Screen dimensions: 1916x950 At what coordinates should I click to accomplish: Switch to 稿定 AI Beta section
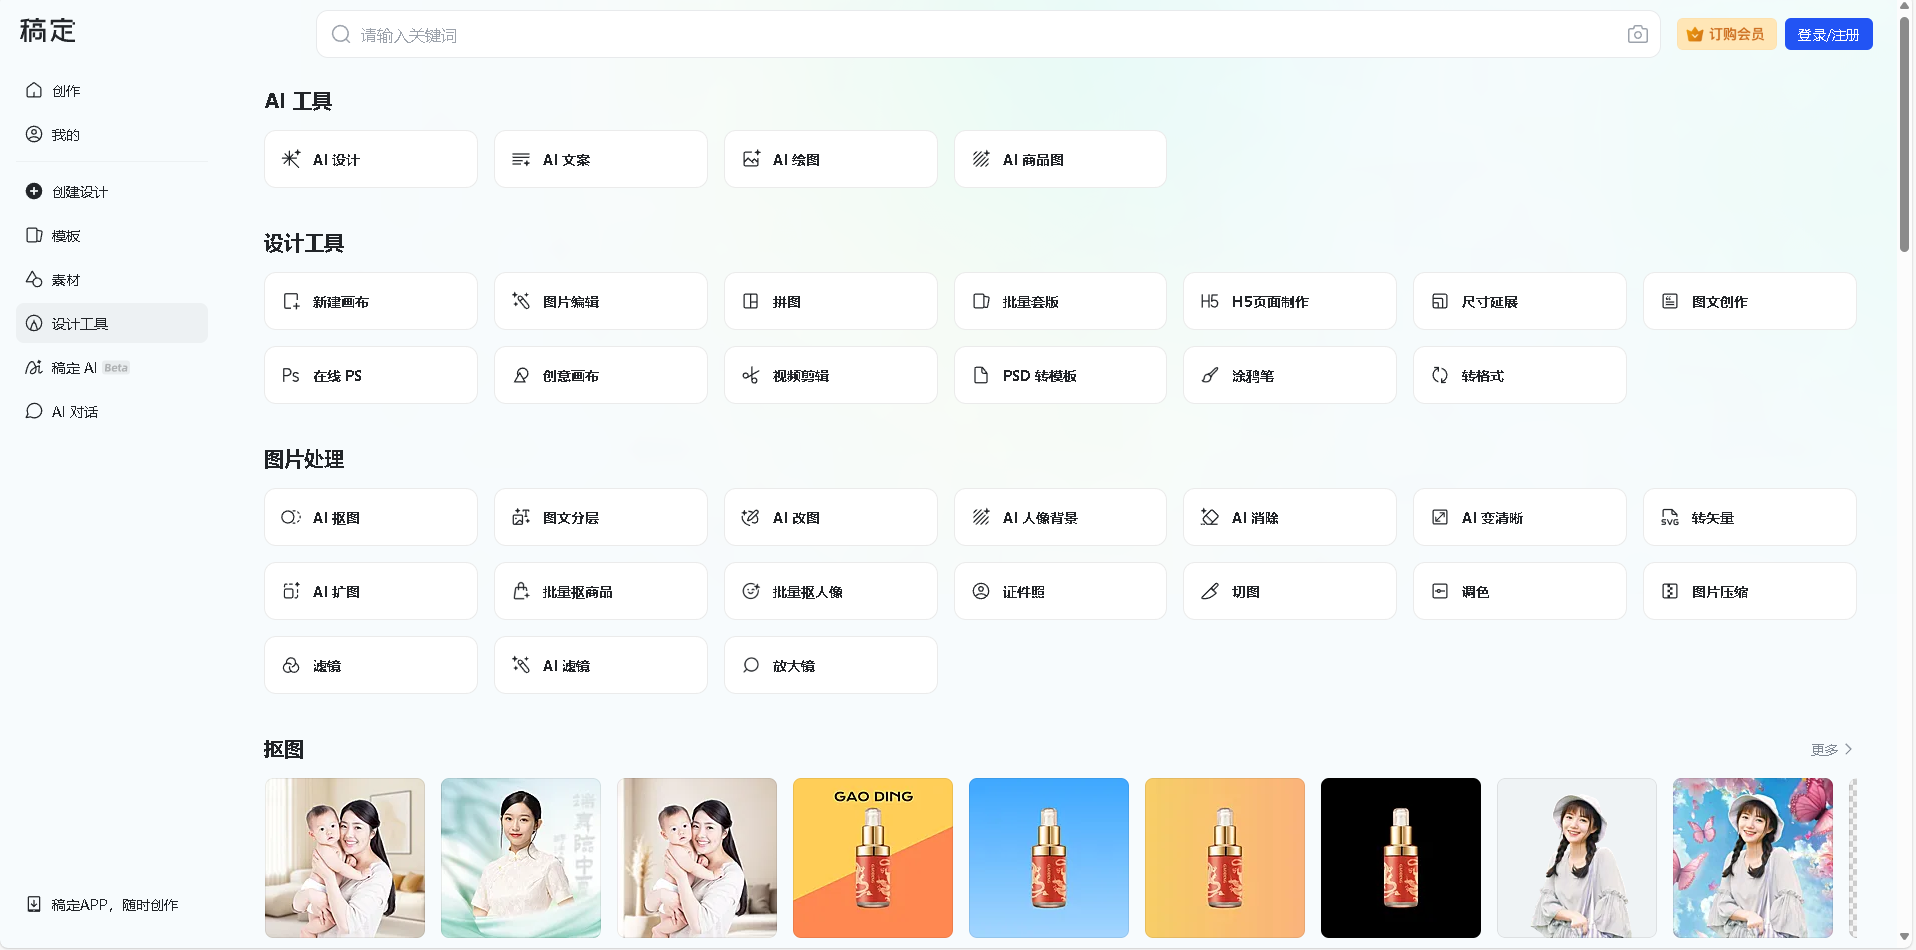pyautogui.click(x=76, y=368)
